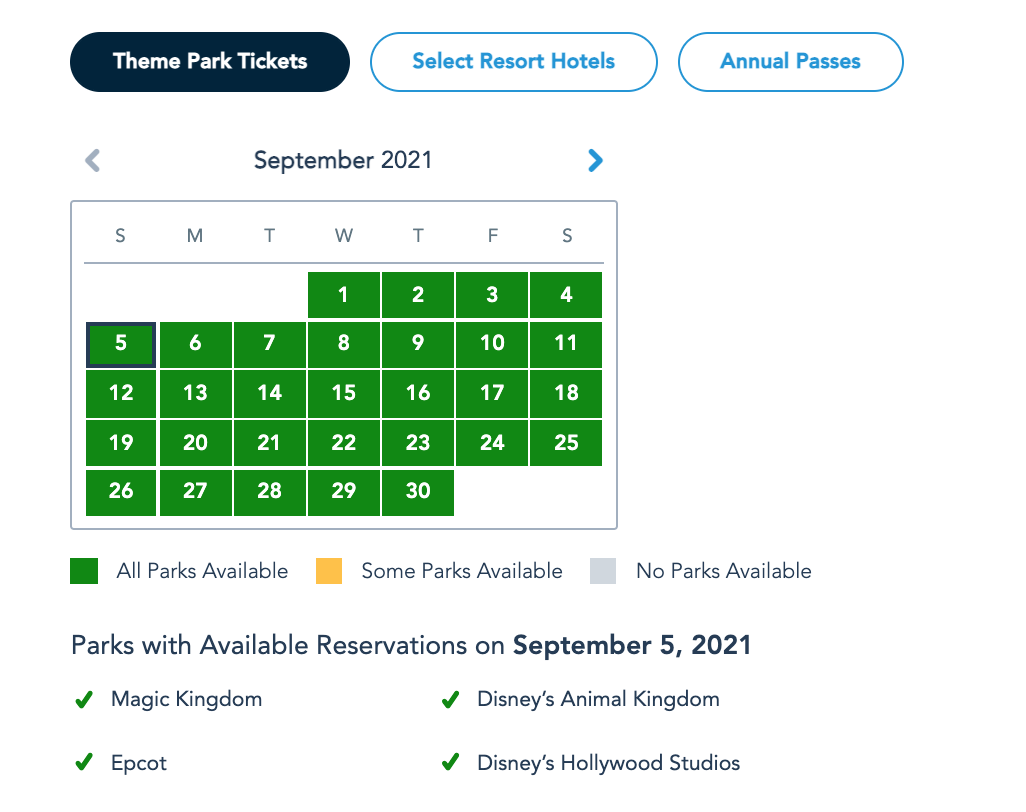Choose September 30 on the calendar

(x=418, y=491)
